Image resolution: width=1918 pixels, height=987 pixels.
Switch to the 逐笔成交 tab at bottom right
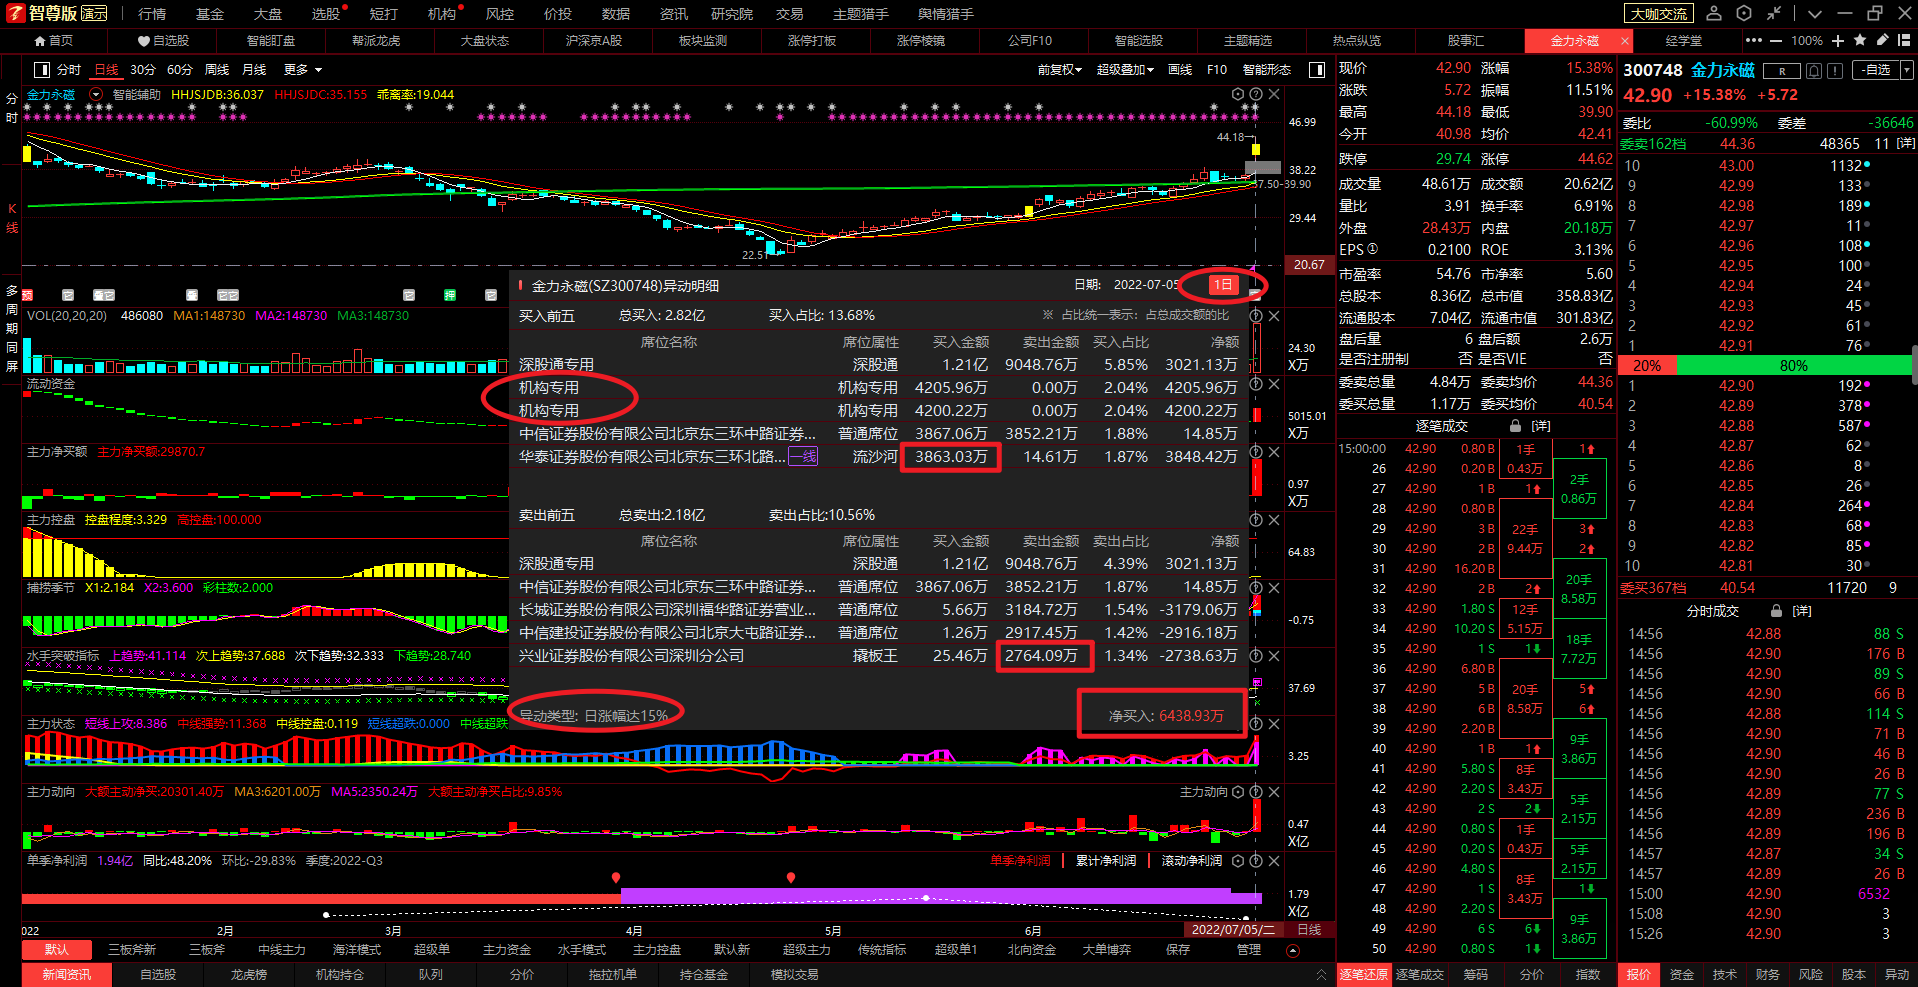(x=1420, y=974)
